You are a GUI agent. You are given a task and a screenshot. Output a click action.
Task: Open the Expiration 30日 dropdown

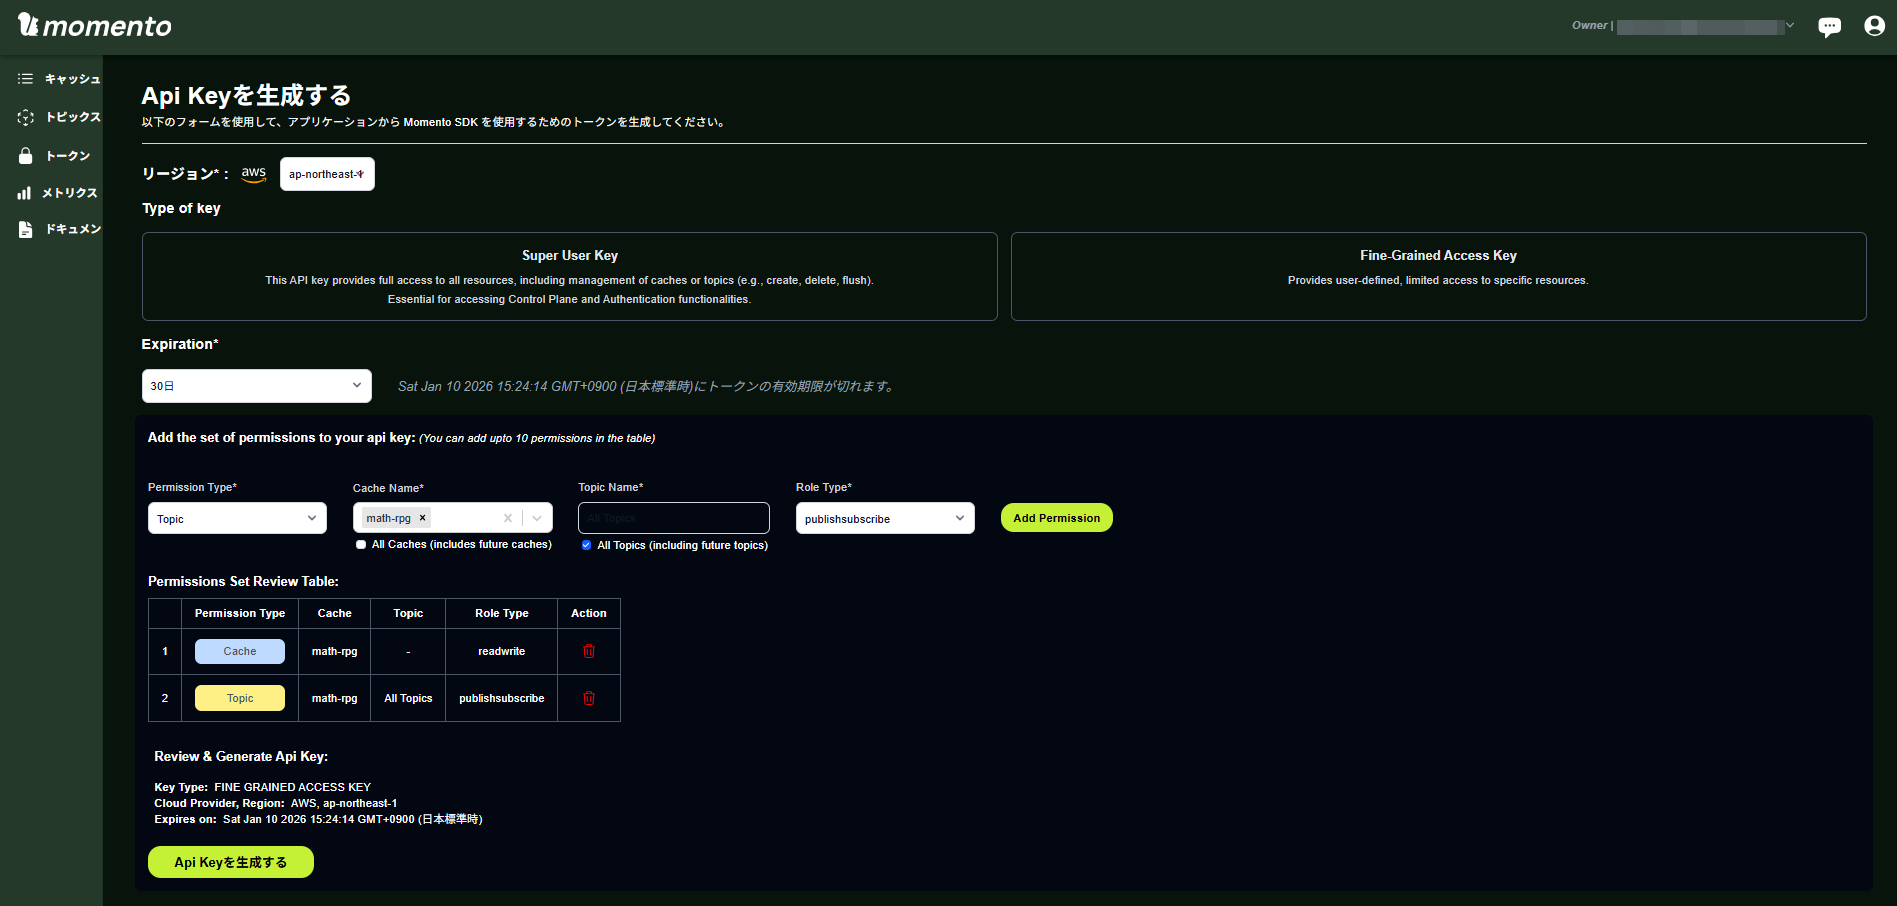256,386
